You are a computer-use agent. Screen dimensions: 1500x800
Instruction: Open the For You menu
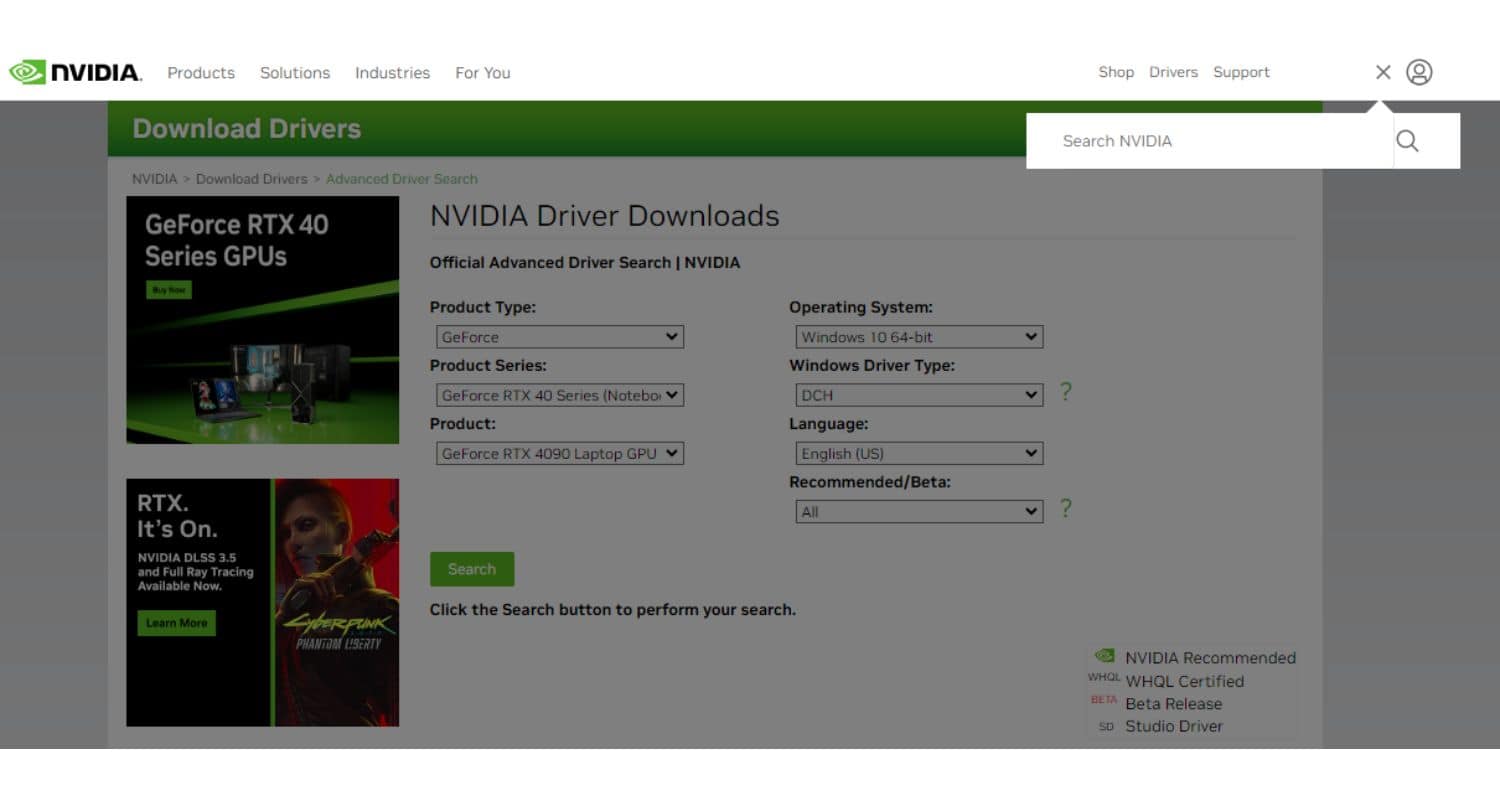[x=483, y=73]
